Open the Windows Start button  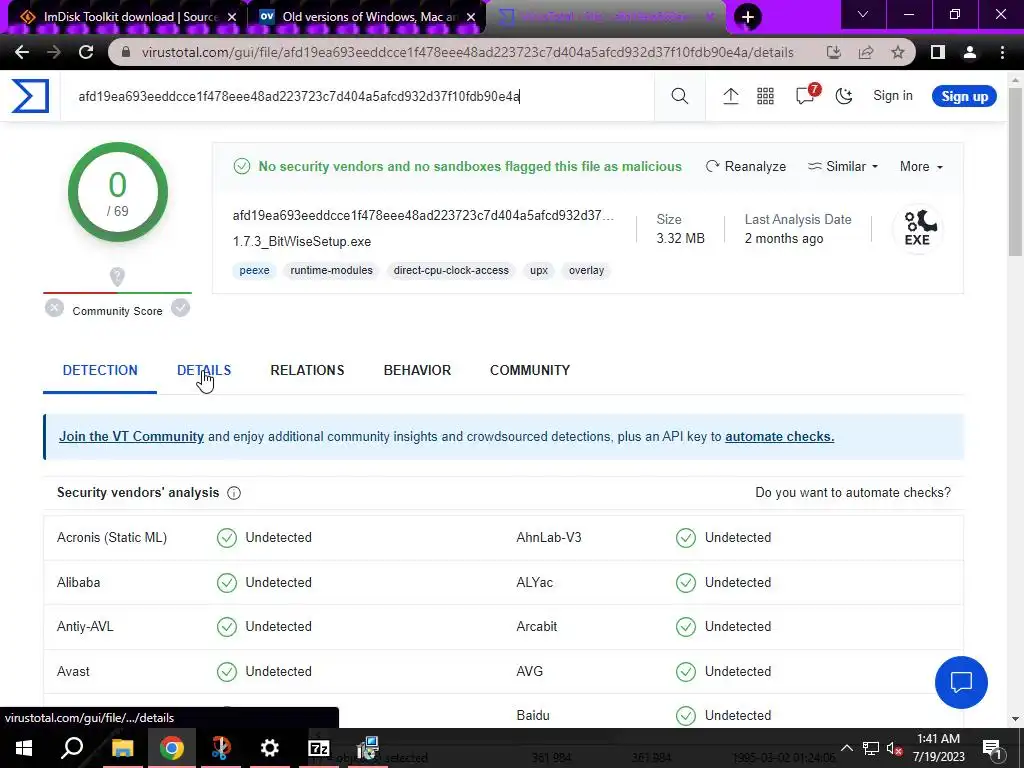pos(24,748)
